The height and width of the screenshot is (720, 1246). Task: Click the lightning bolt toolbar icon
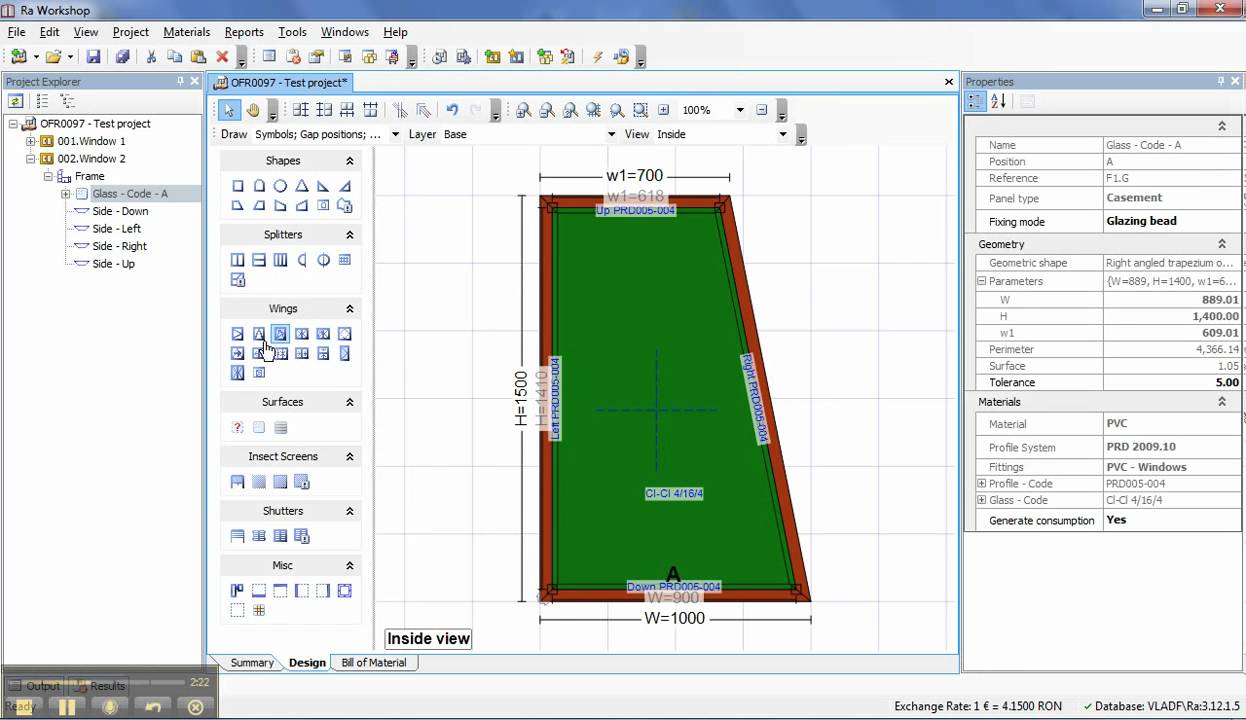[x=598, y=57]
